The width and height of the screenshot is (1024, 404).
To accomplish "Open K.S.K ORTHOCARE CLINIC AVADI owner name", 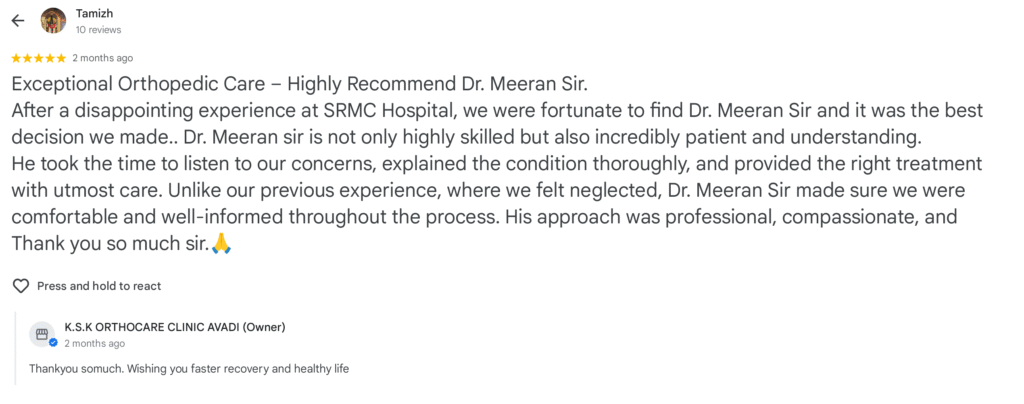I will 174,327.
